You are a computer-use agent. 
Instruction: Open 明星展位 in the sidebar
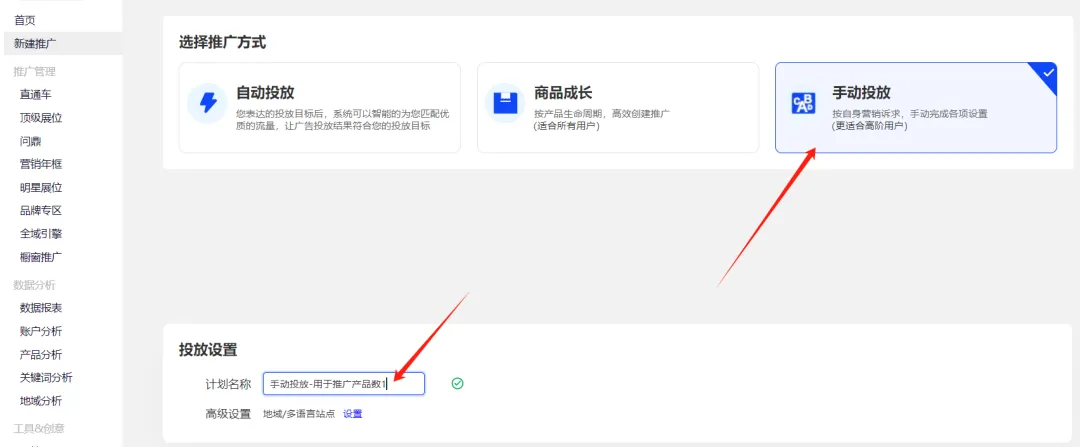coord(41,187)
